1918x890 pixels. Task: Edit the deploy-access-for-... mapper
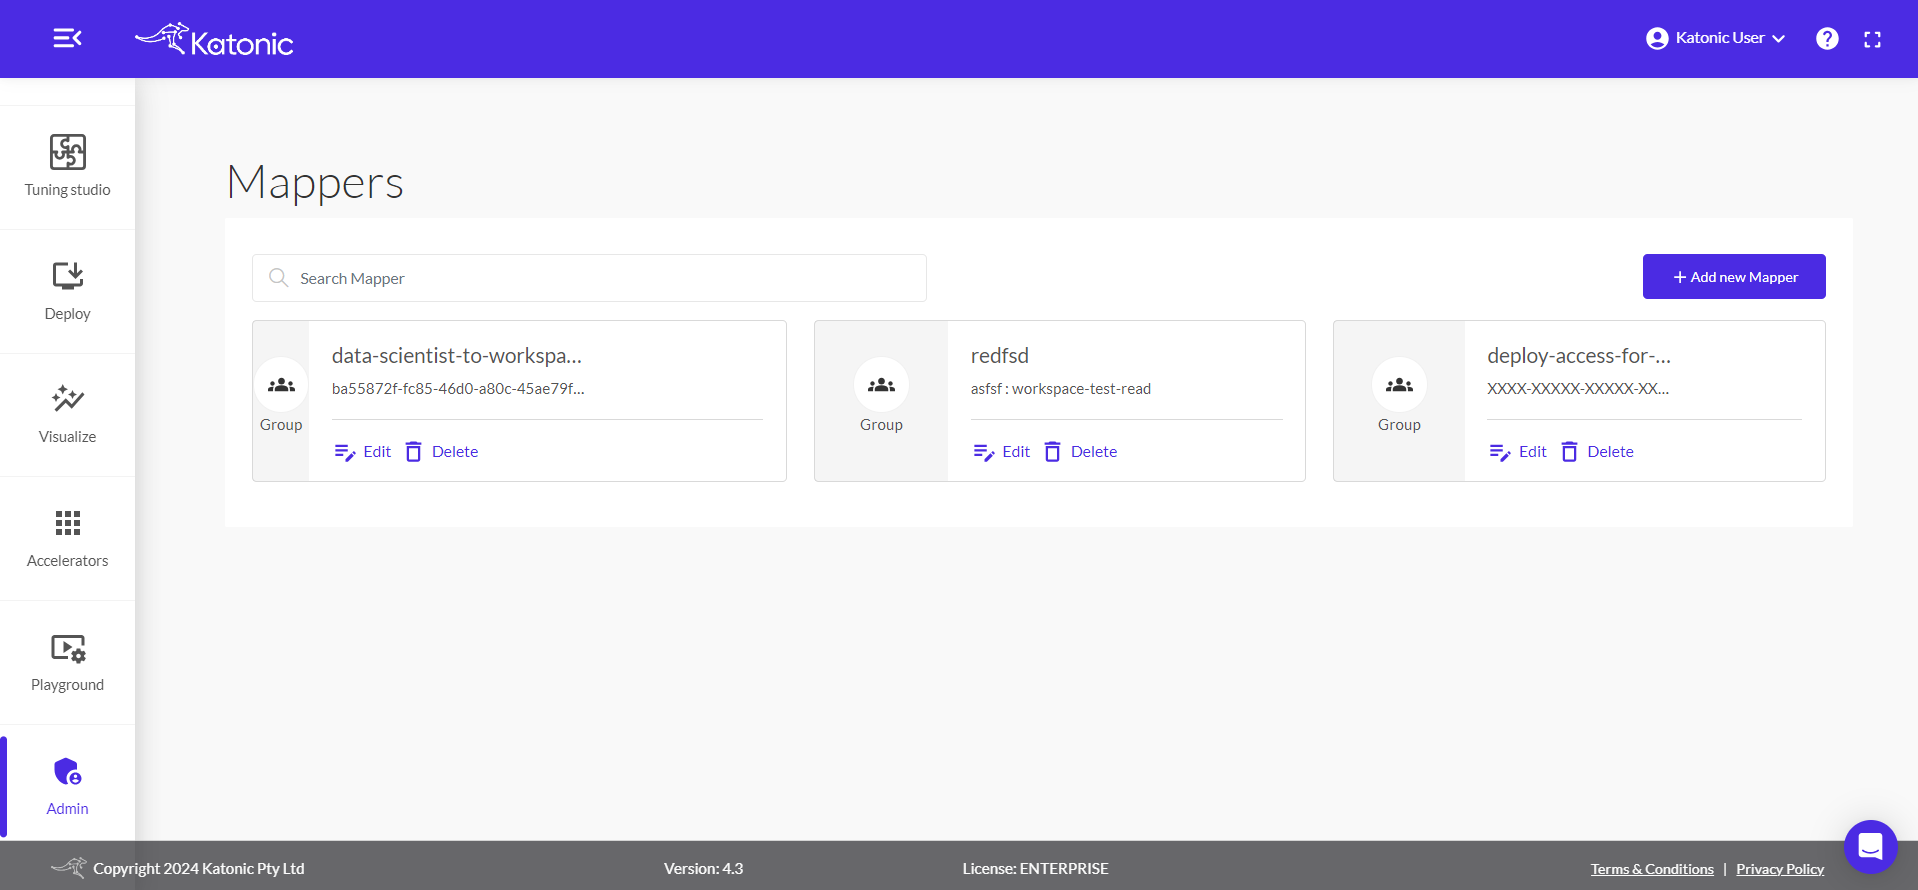point(1517,452)
